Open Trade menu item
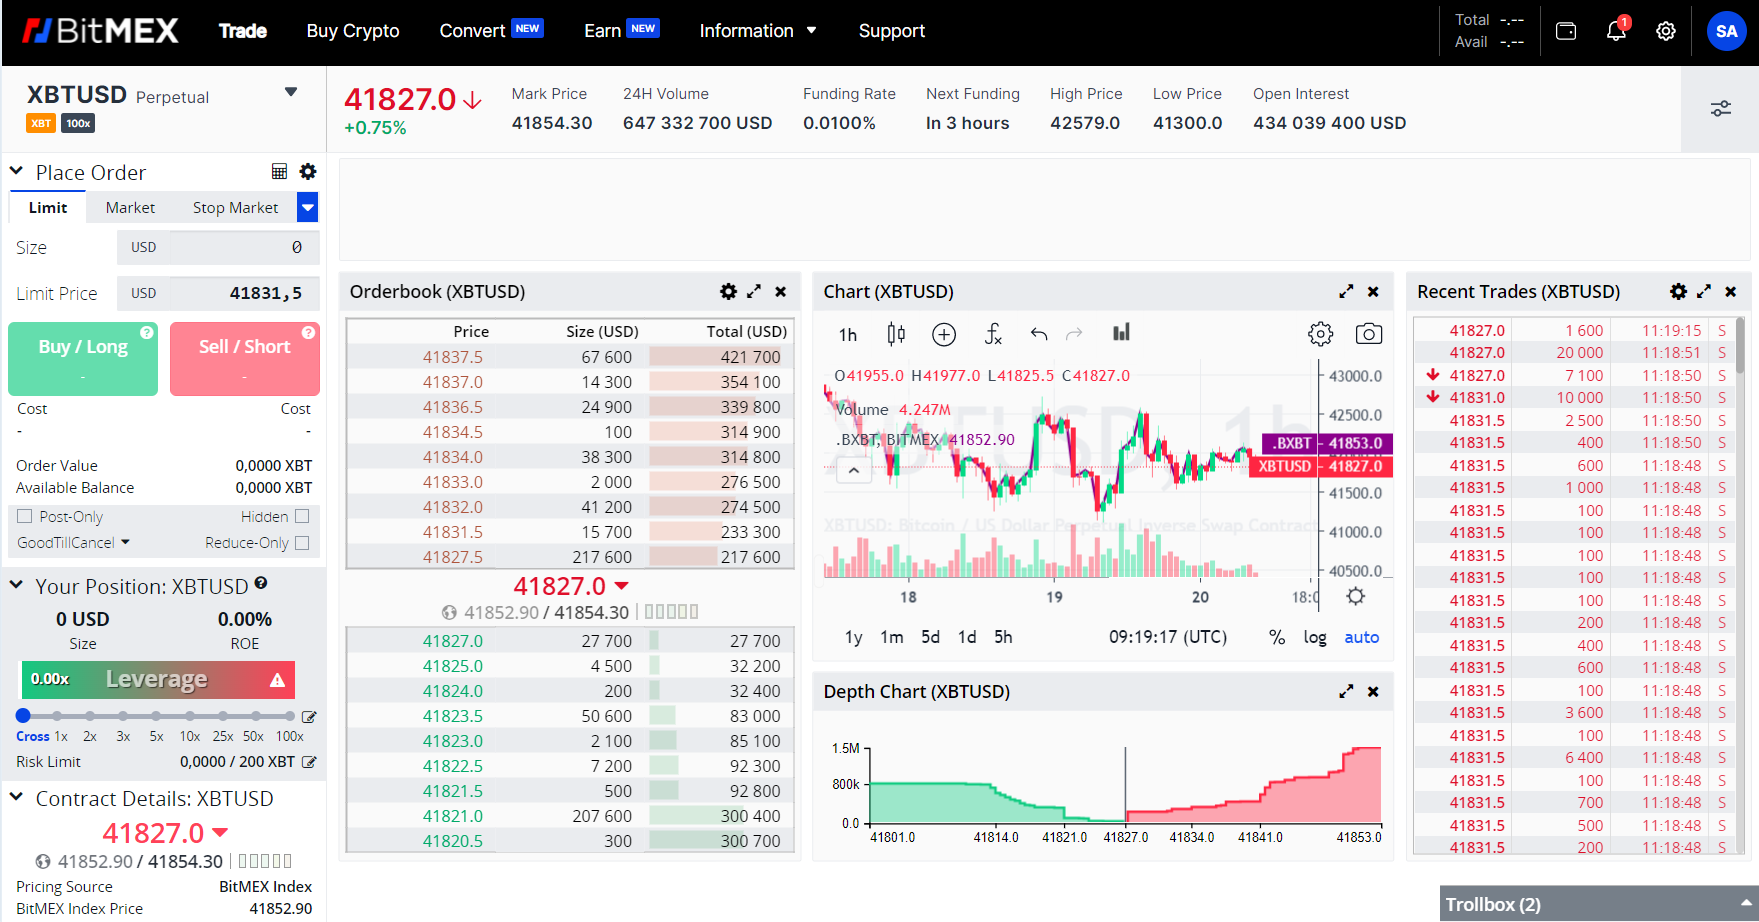 pos(243,31)
